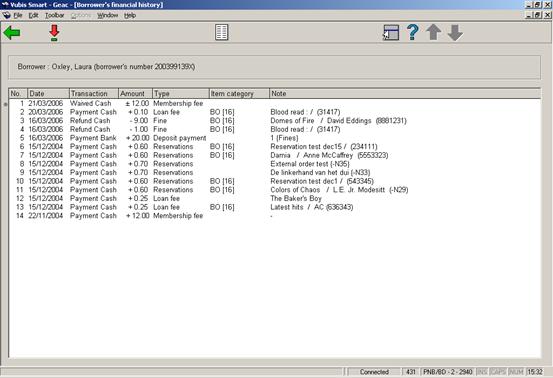
Task: Click the grey up arrow icon
Action: point(434,32)
